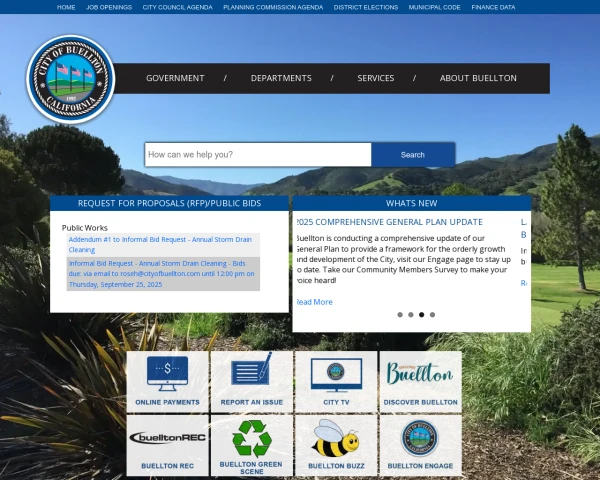Open the Buellton Green Scene recycling tile
Image resolution: width=600 pixels, height=480 pixels.
[252, 446]
